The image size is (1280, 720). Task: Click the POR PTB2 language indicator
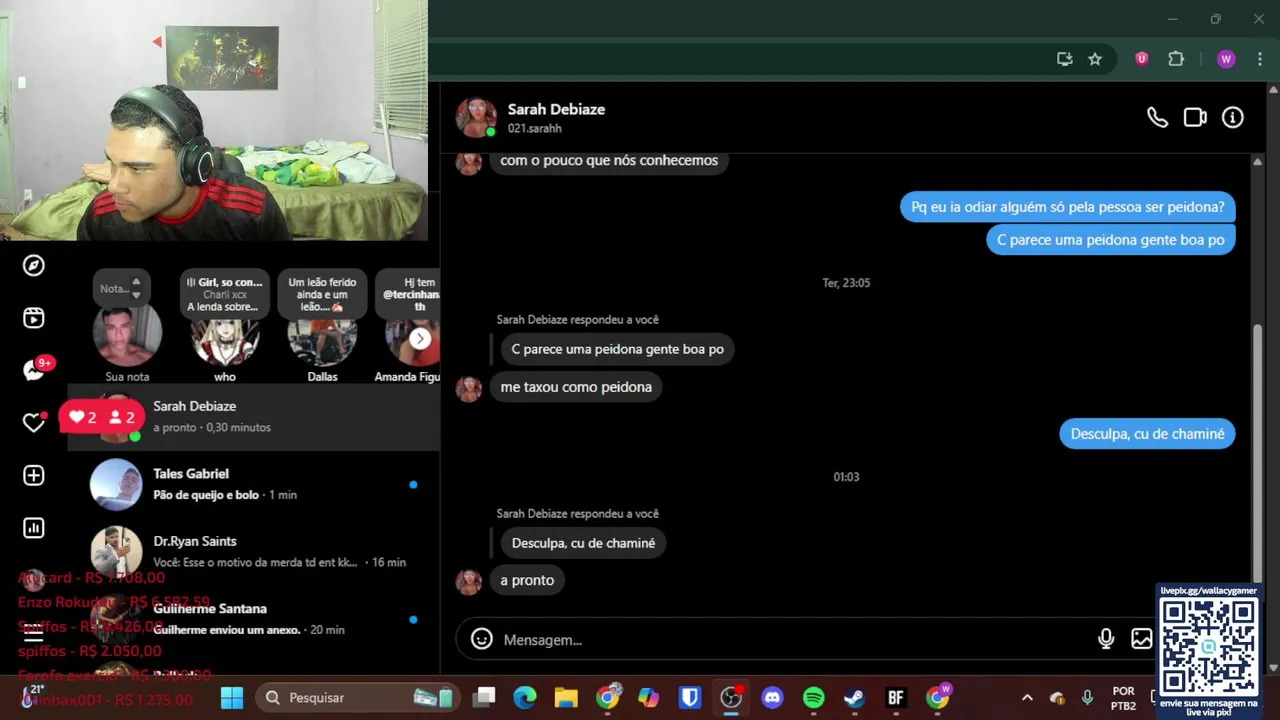(x=1123, y=698)
